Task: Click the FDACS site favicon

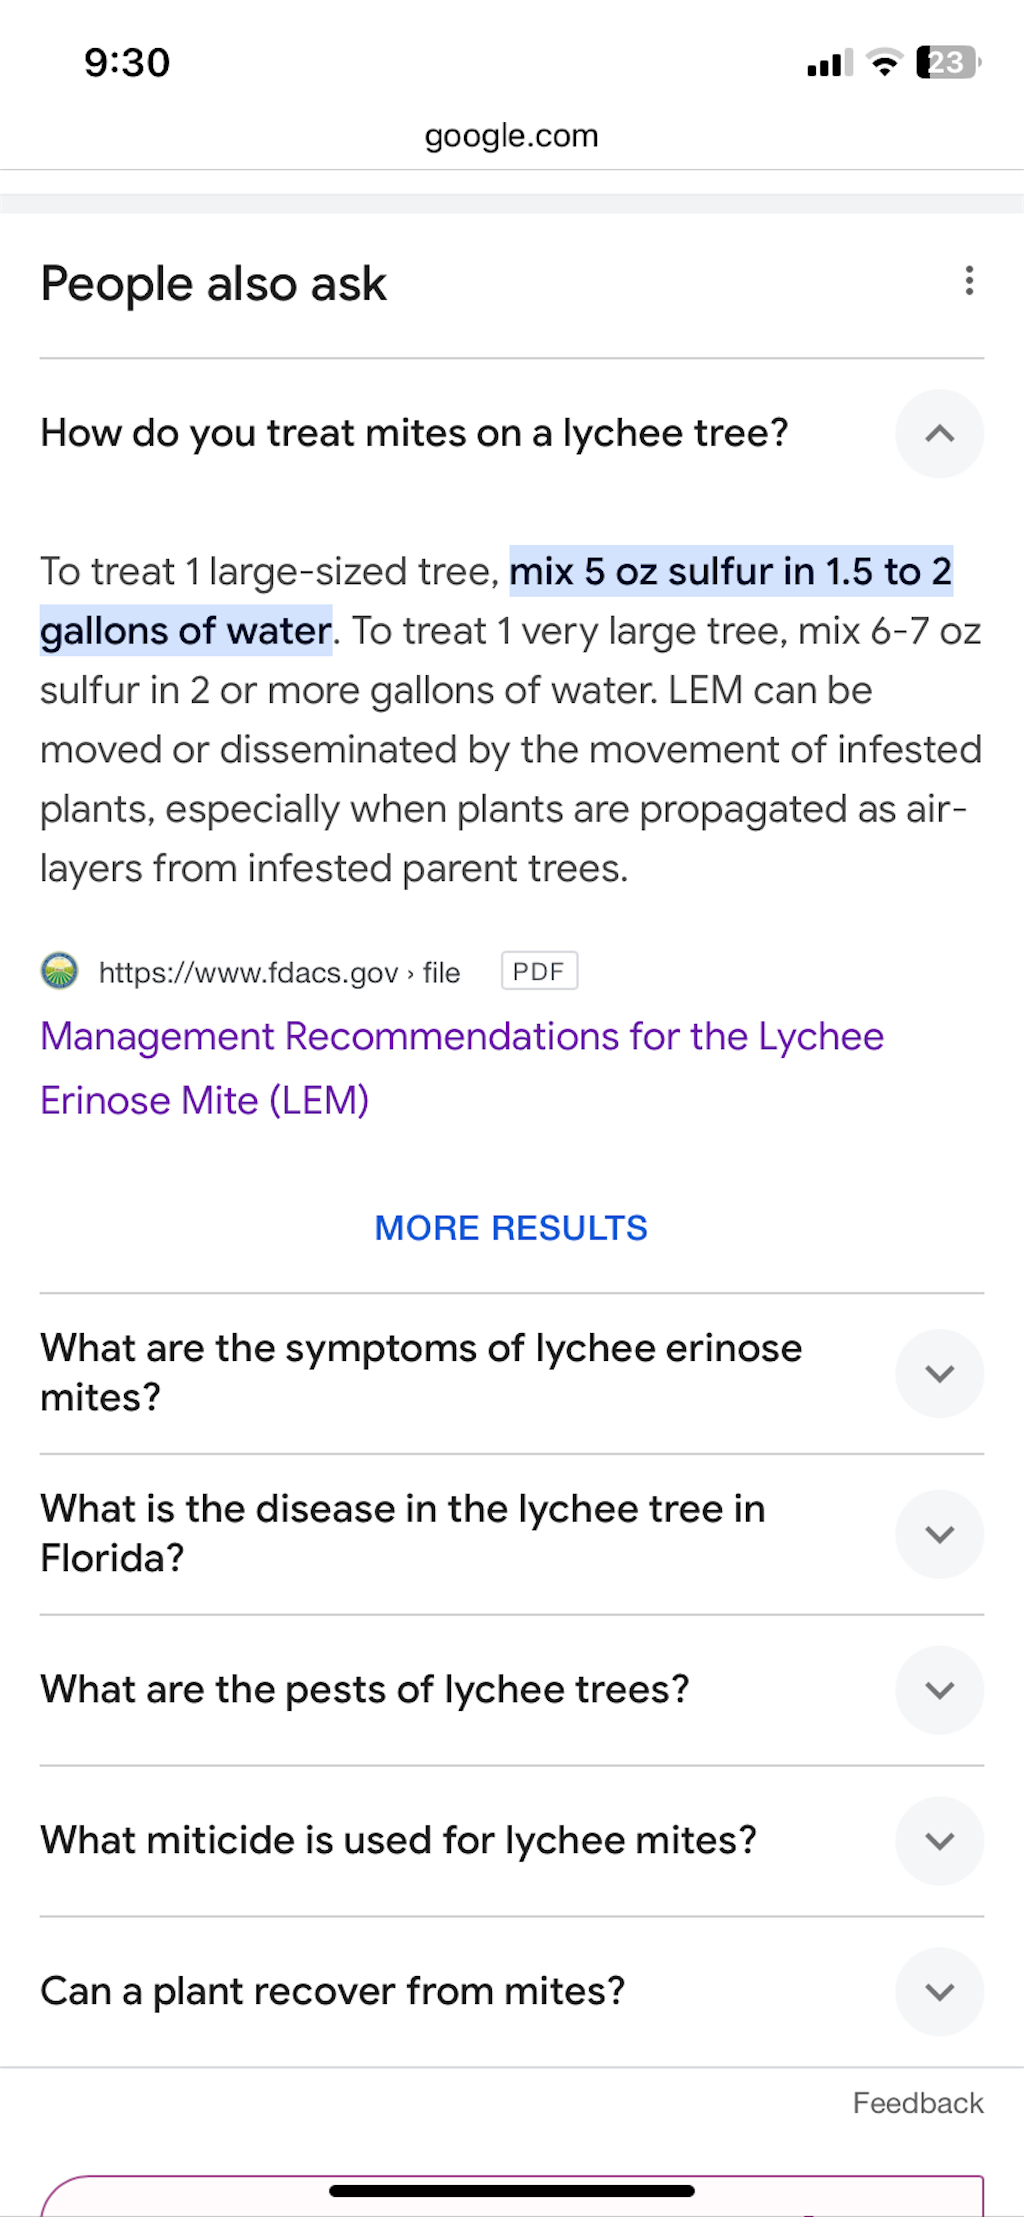Action: point(59,971)
